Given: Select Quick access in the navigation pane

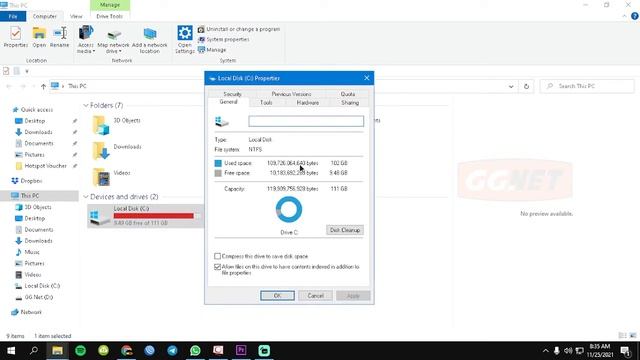Looking at the screenshot, I should point(33,110).
